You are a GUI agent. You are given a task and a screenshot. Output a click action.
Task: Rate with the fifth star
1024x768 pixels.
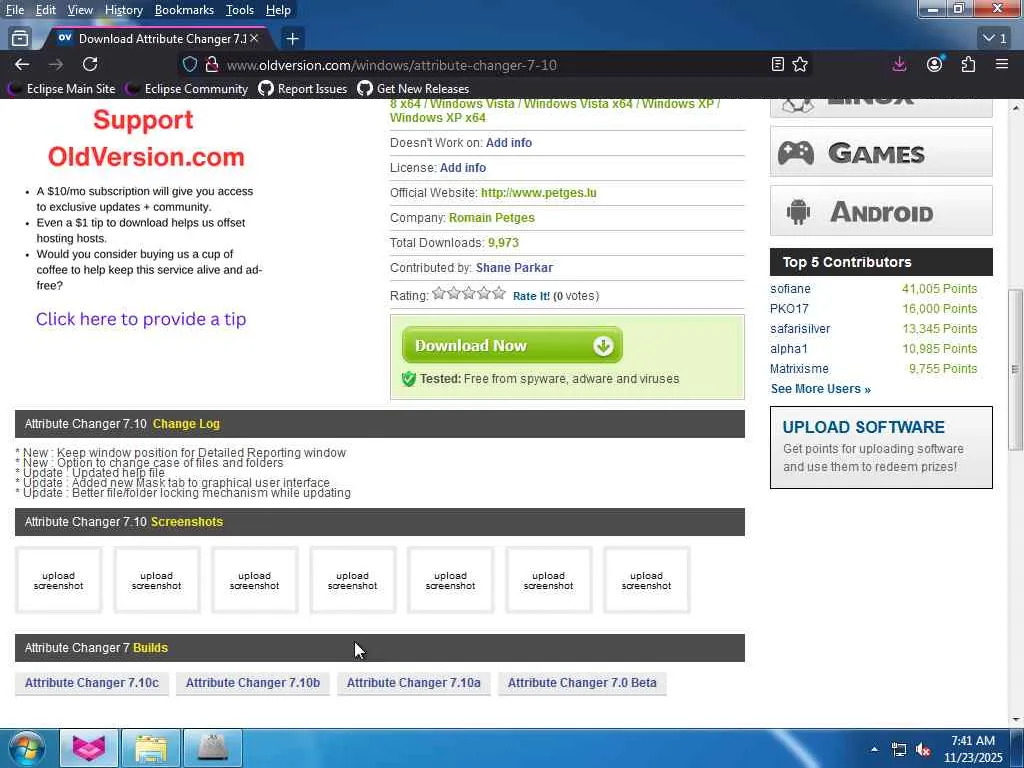[x=499, y=293]
